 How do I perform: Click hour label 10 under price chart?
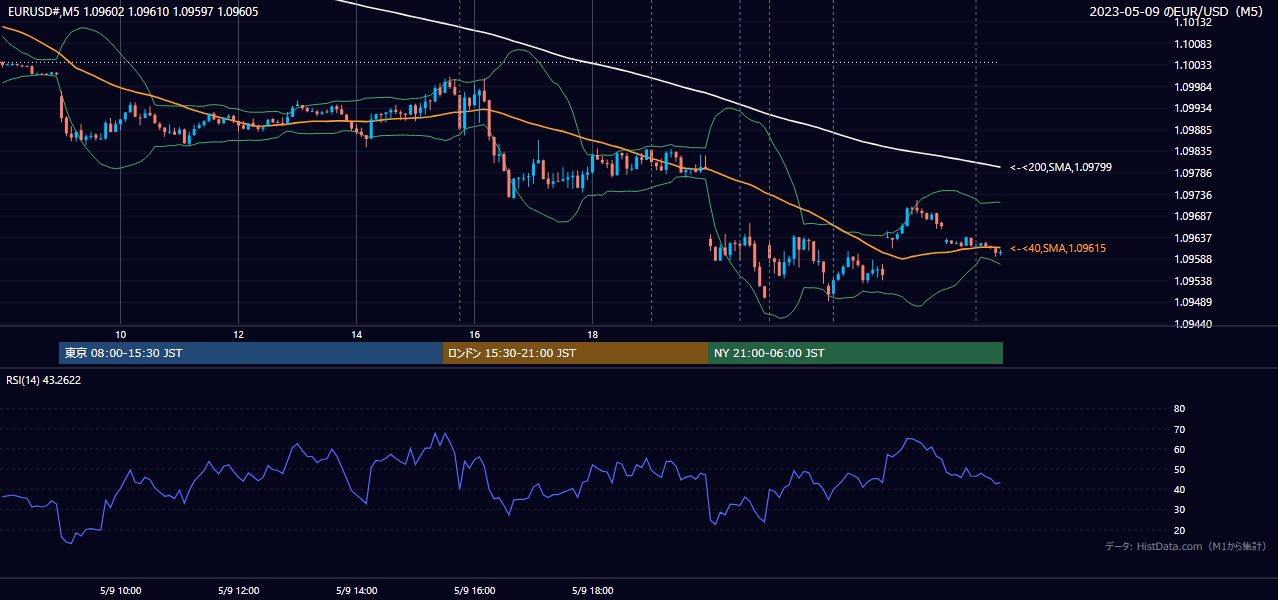click(120, 334)
